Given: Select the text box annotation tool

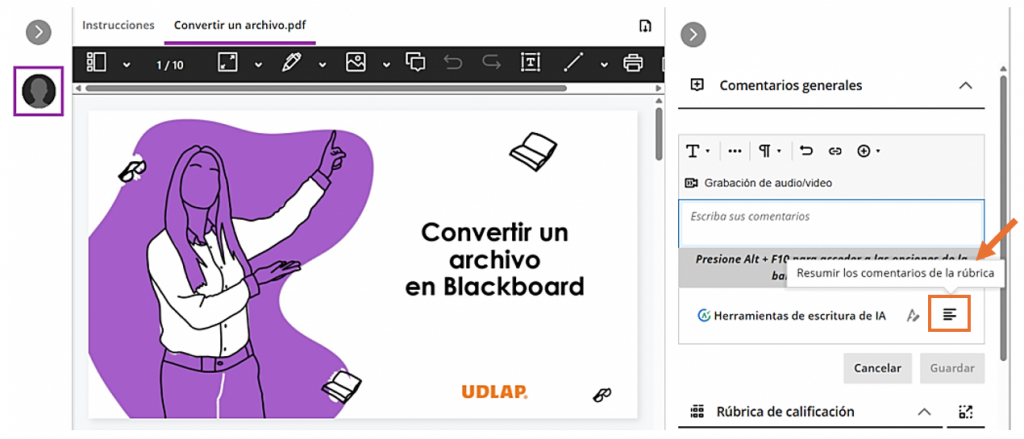Looking at the screenshot, I should coord(530,63).
